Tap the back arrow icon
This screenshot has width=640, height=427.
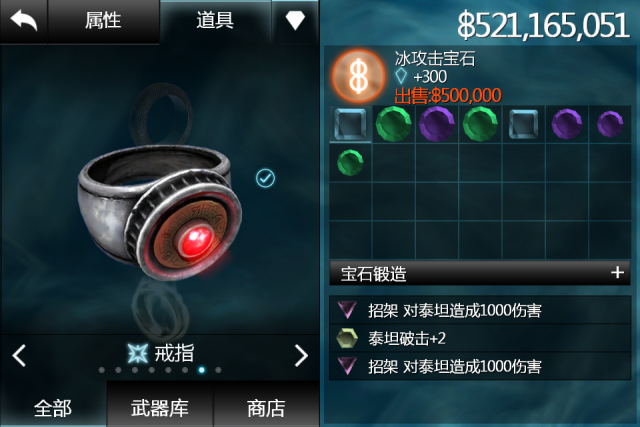pos(23,20)
